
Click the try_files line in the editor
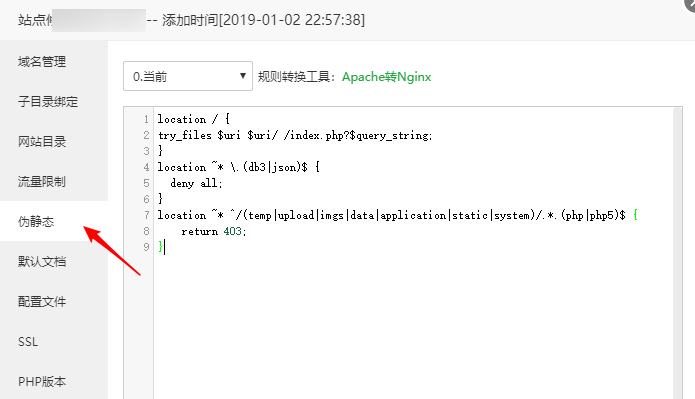pyautogui.click(x=295, y=135)
